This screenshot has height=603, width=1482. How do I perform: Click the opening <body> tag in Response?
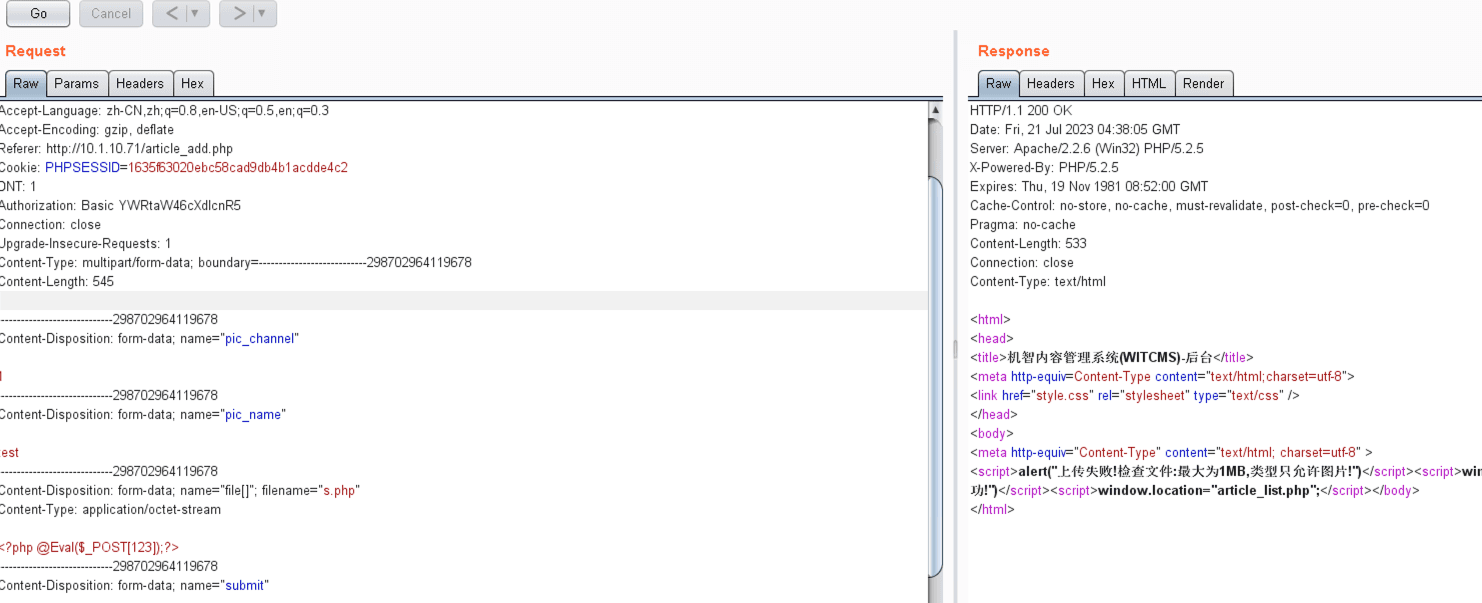click(x=991, y=434)
